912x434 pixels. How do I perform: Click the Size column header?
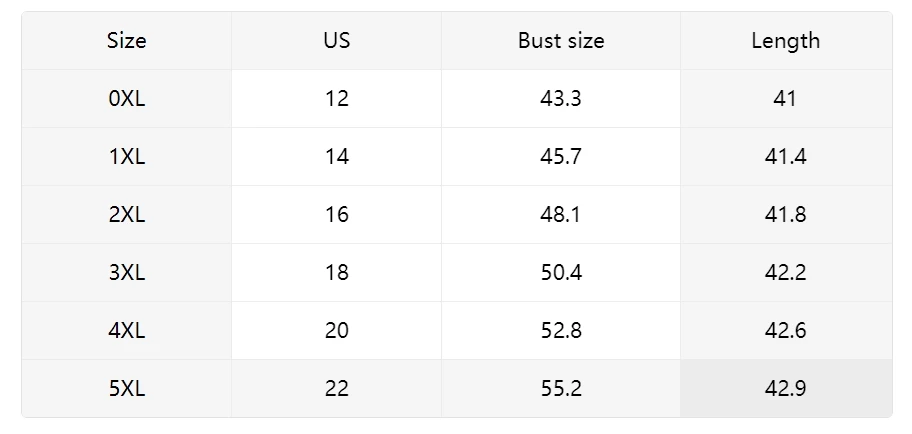[x=127, y=41]
